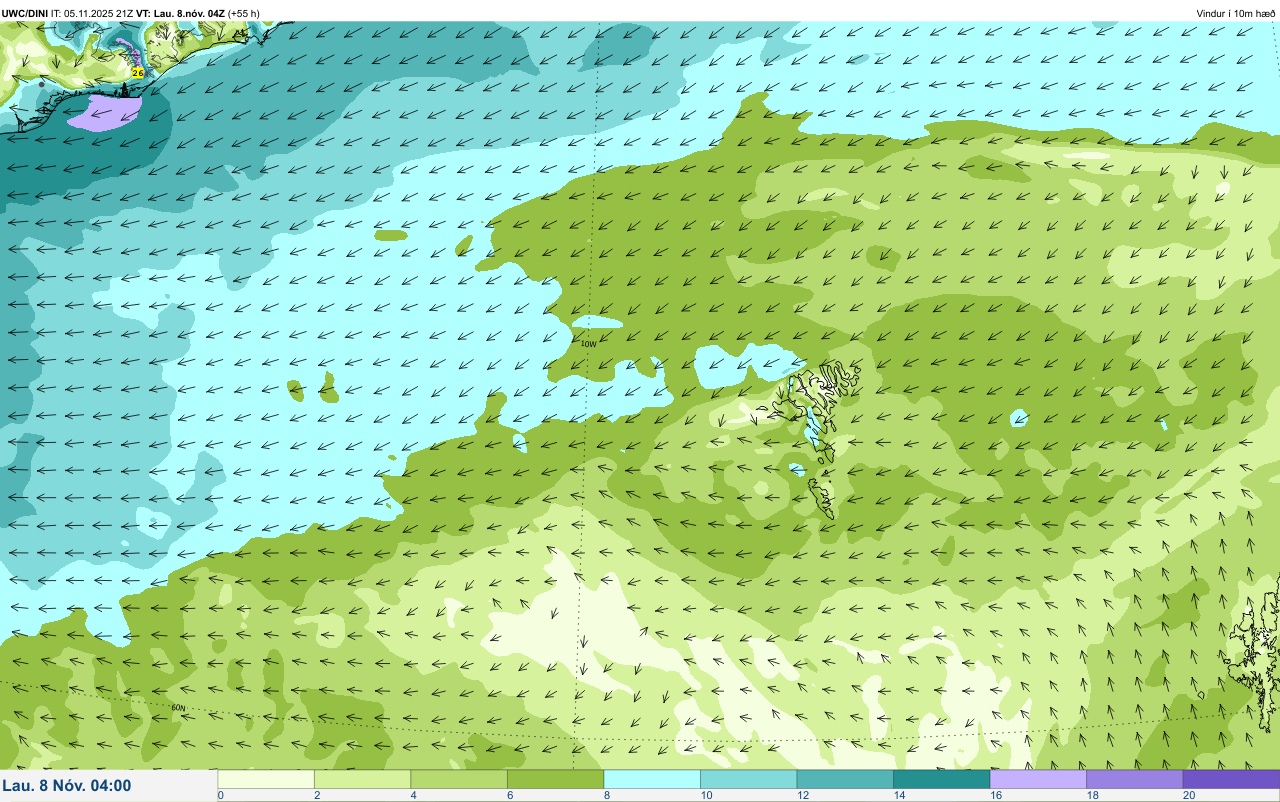
Task: Click the 'UWC/DINI' model name in header
Action: point(25,13)
